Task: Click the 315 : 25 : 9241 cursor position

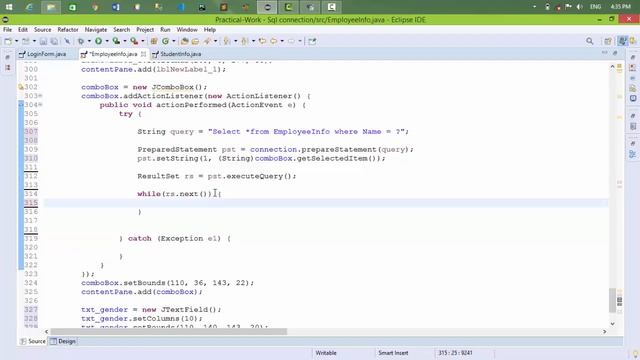Action: (x=455, y=353)
